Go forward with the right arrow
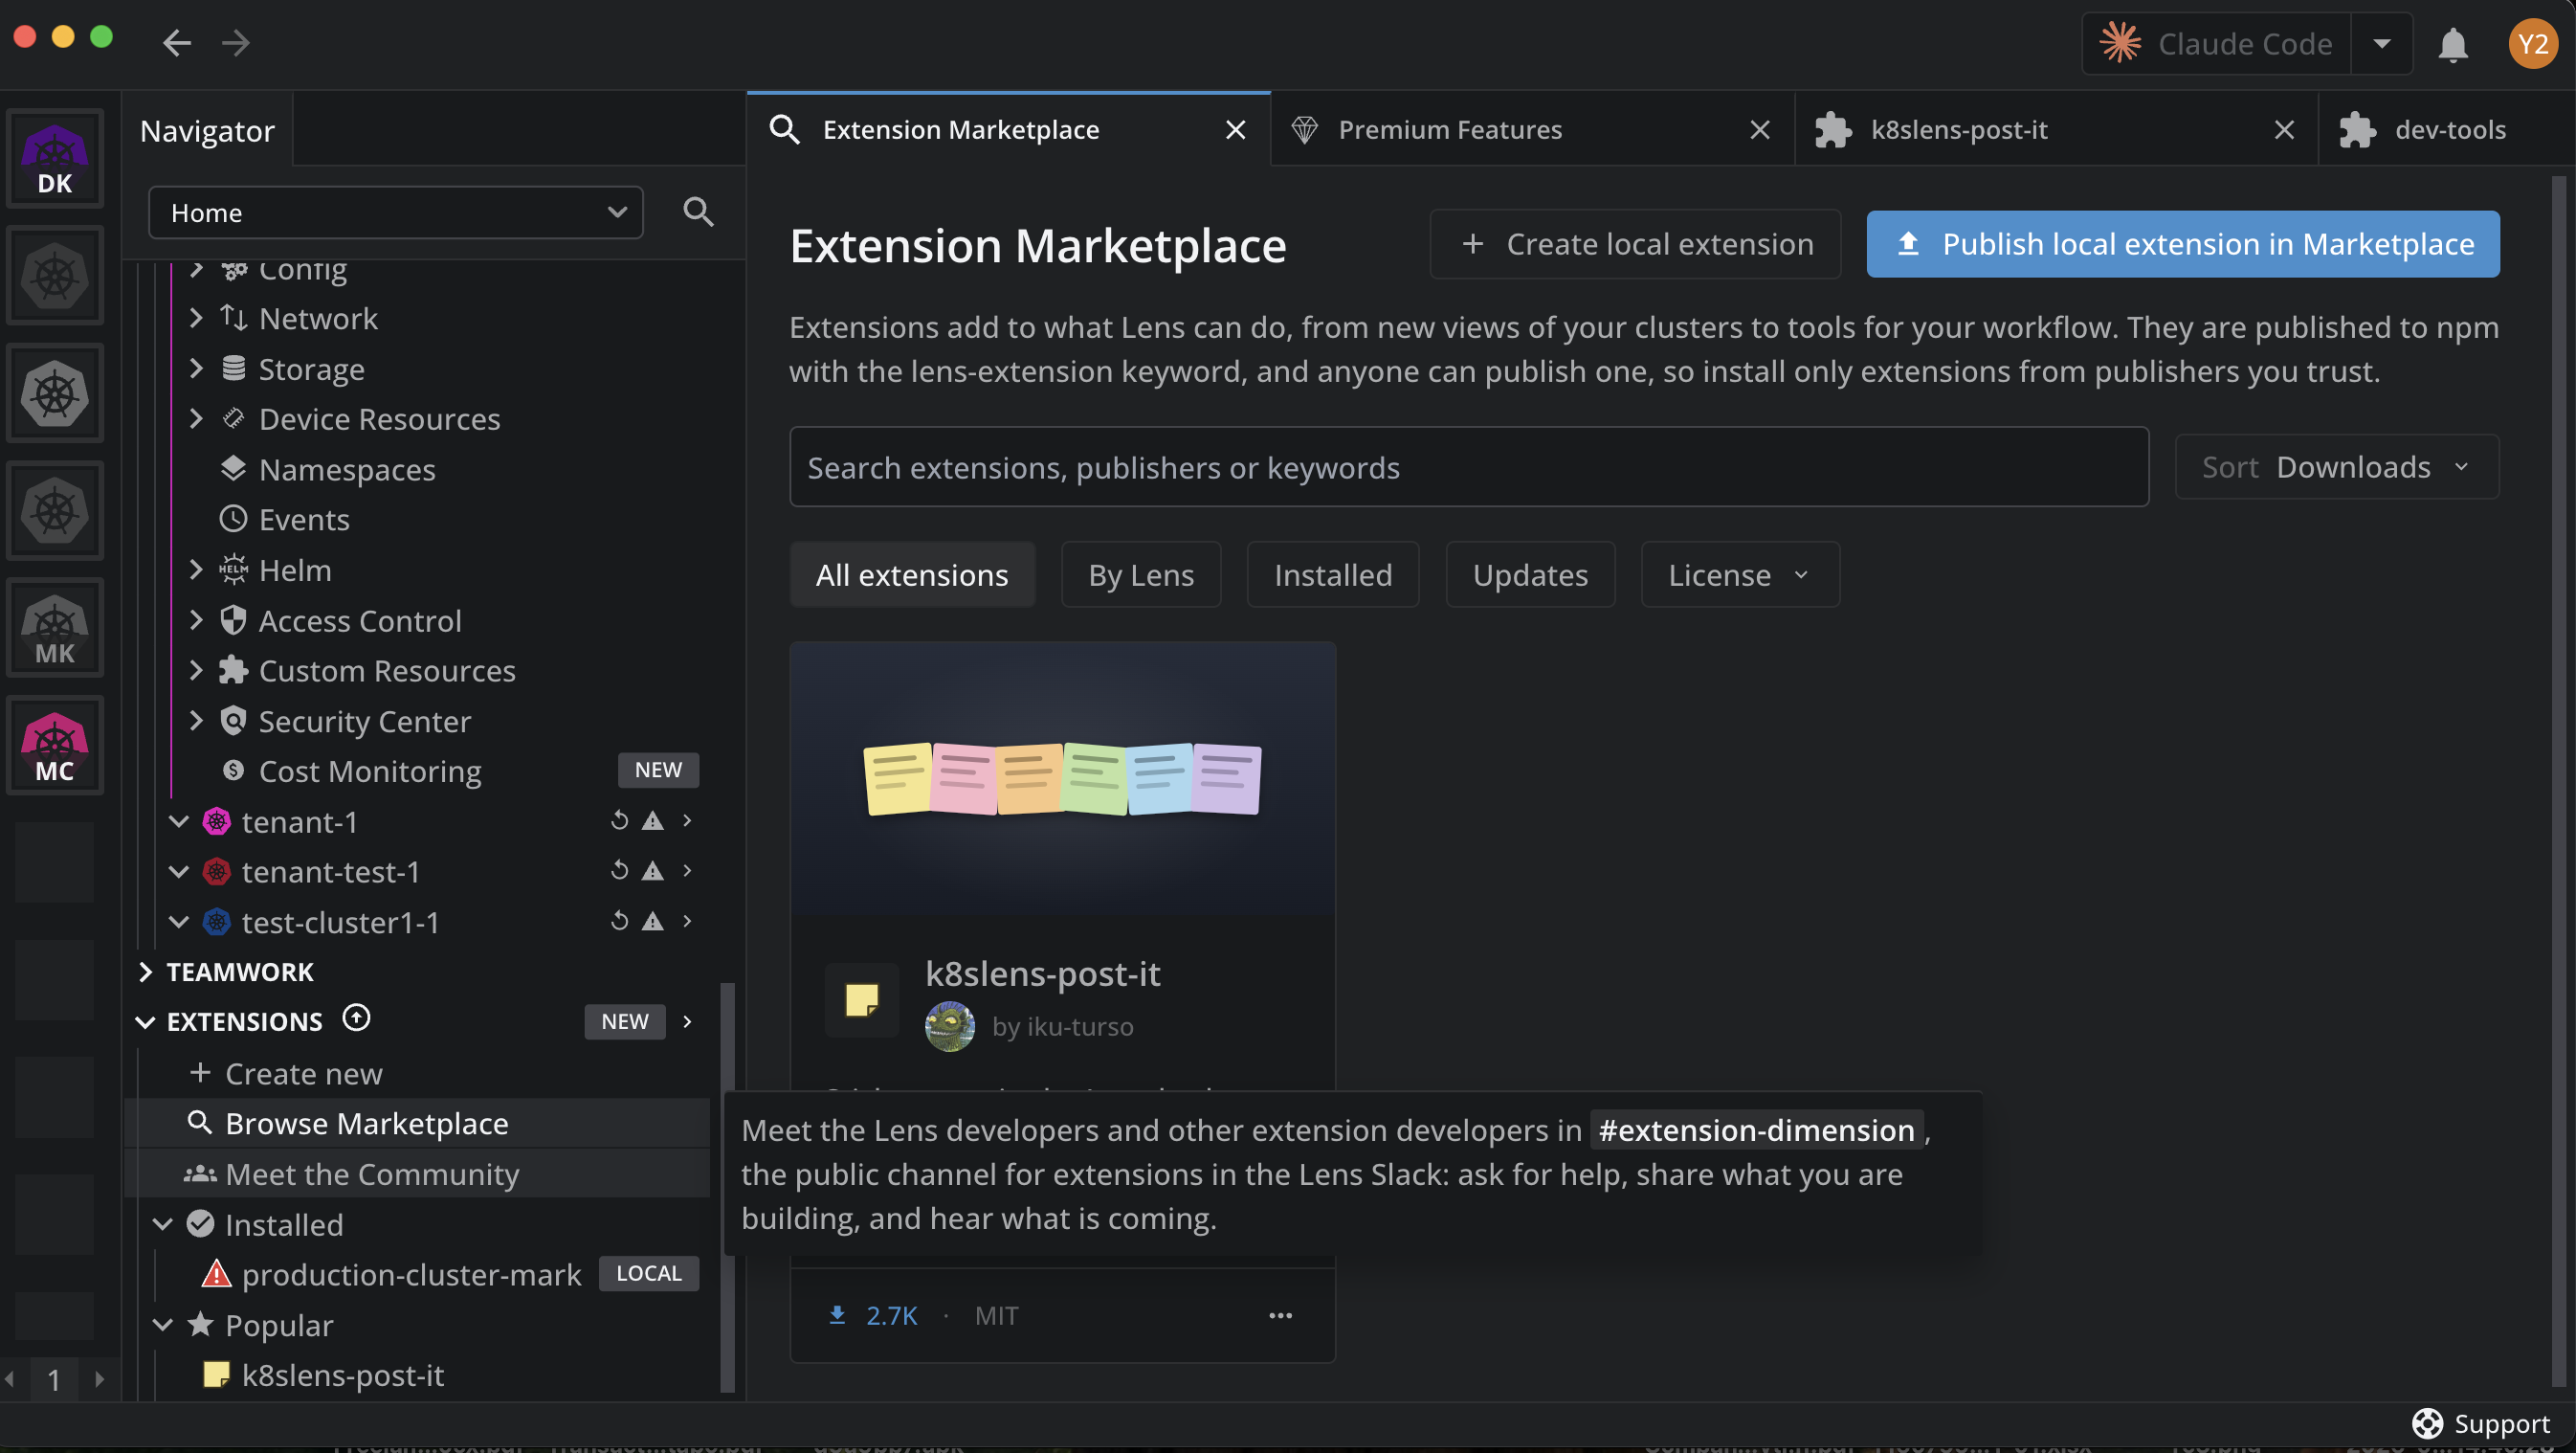 click(x=236, y=43)
